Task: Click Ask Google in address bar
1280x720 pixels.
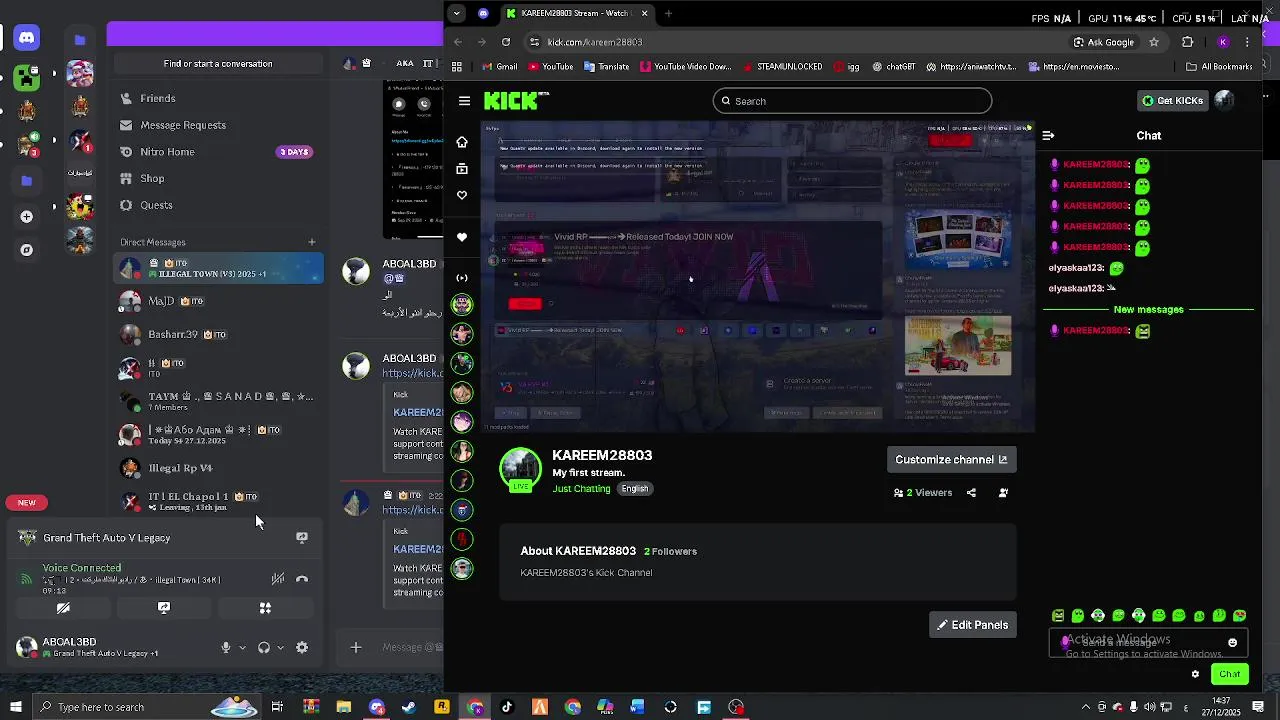Action: [x=1104, y=42]
